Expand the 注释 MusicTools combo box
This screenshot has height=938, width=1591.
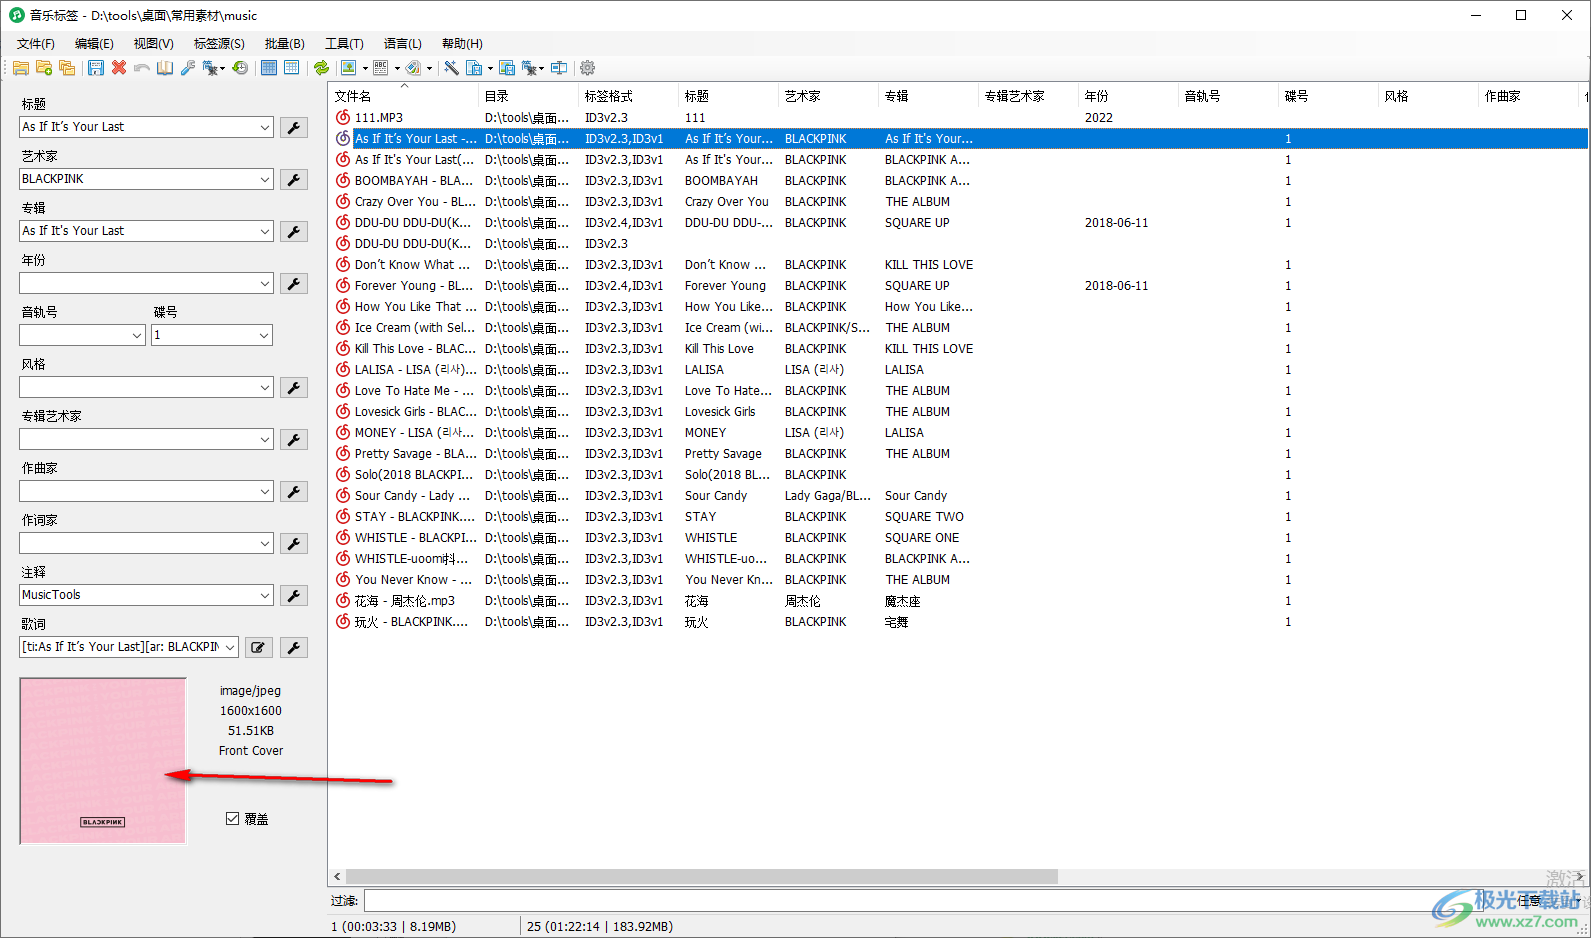pyautogui.click(x=265, y=595)
